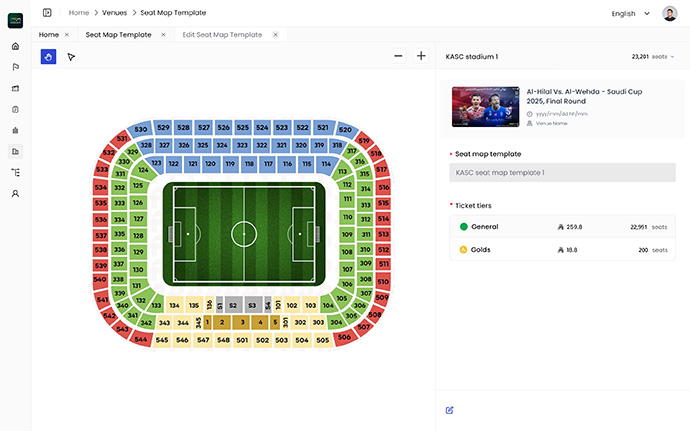The image size is (690, 431).
Task: Click the Seat map template field
Action: (x=562, y=173)
